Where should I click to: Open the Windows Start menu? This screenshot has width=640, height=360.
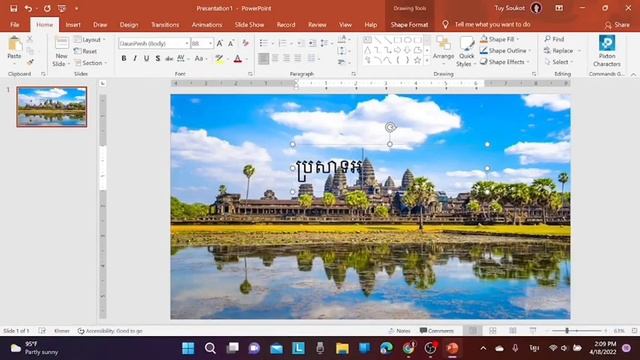coord(188,348)
